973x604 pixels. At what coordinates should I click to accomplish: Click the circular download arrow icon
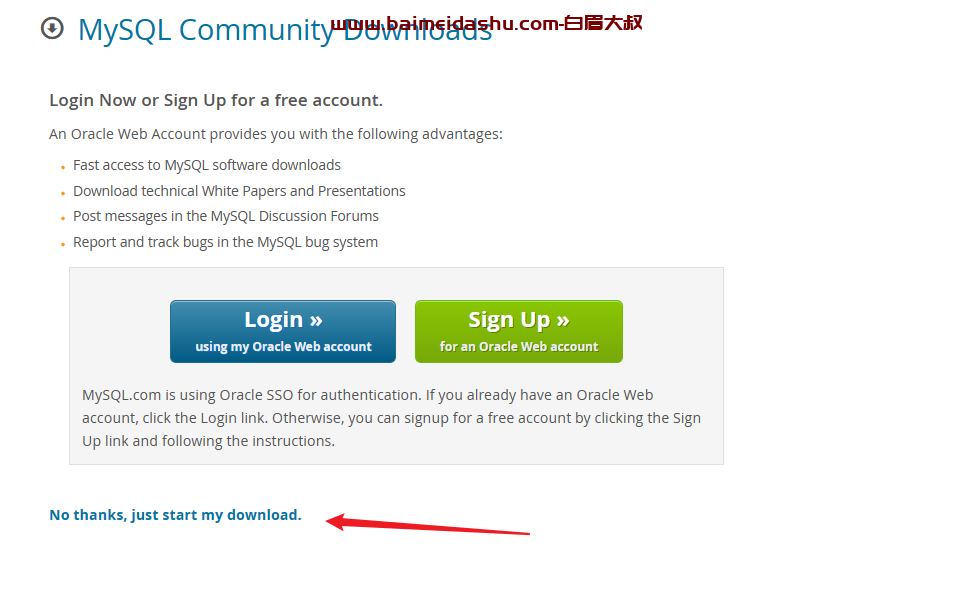point(52,28)
